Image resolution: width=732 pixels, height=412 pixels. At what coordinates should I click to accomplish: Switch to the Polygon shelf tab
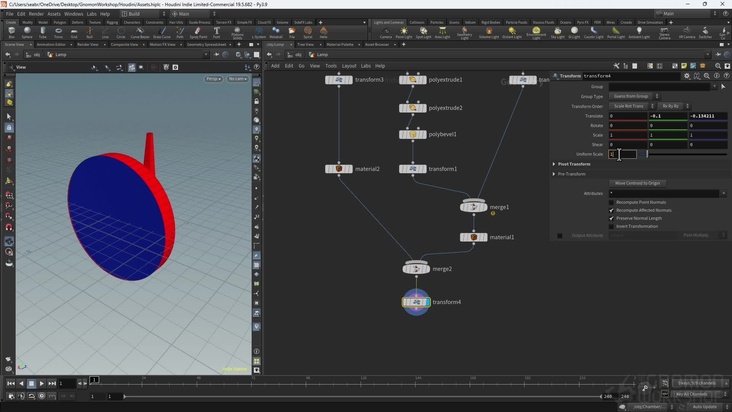pyautogui.click(x=60, y=22)
